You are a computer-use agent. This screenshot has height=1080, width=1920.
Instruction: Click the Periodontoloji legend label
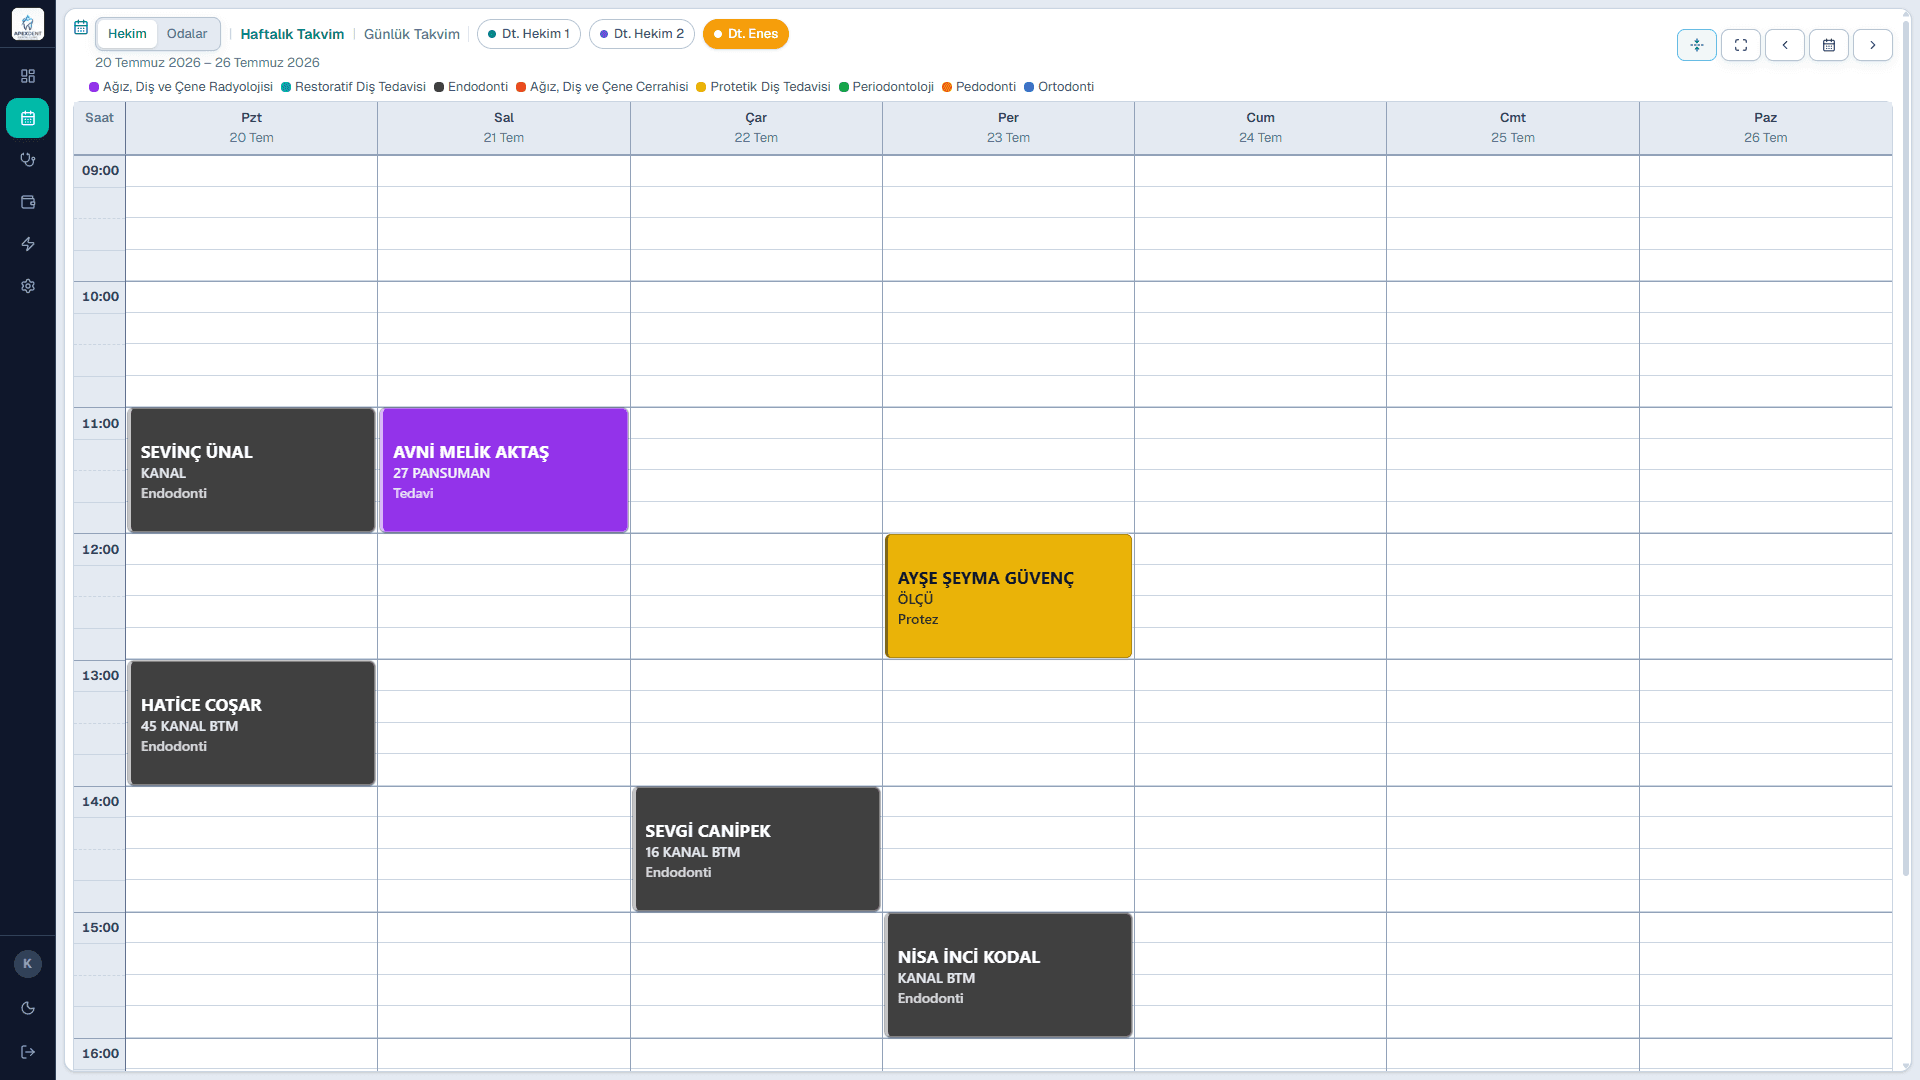(893, 87)
